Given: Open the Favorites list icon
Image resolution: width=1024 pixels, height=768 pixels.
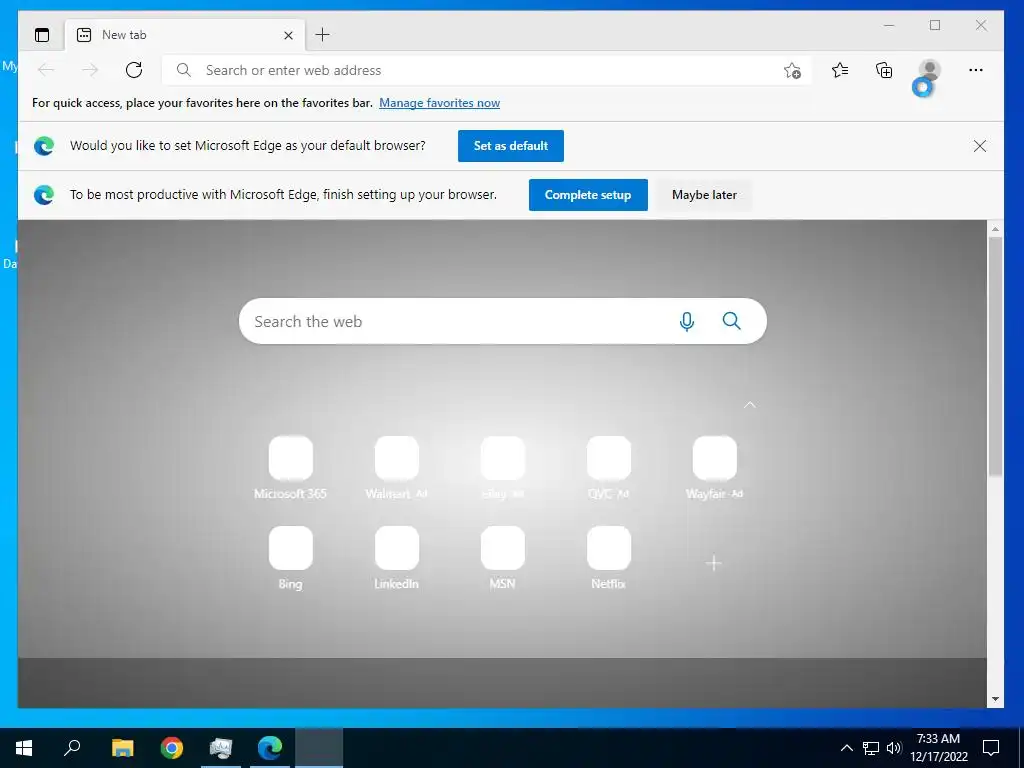Looking at the screenshot, I should [840, 70].
